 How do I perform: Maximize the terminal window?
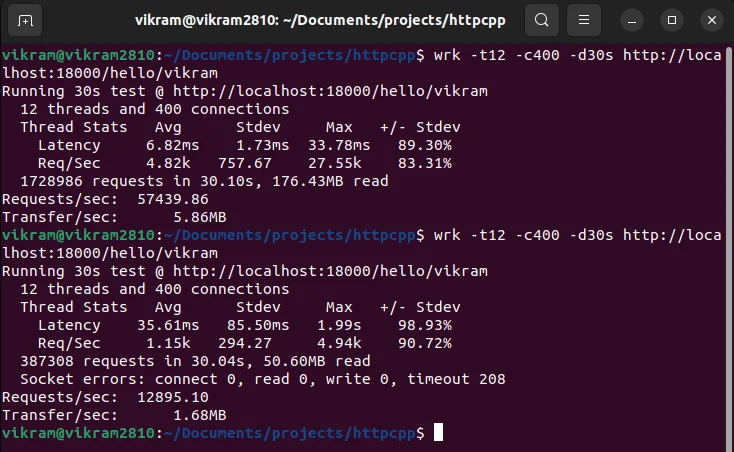[672, 21]
